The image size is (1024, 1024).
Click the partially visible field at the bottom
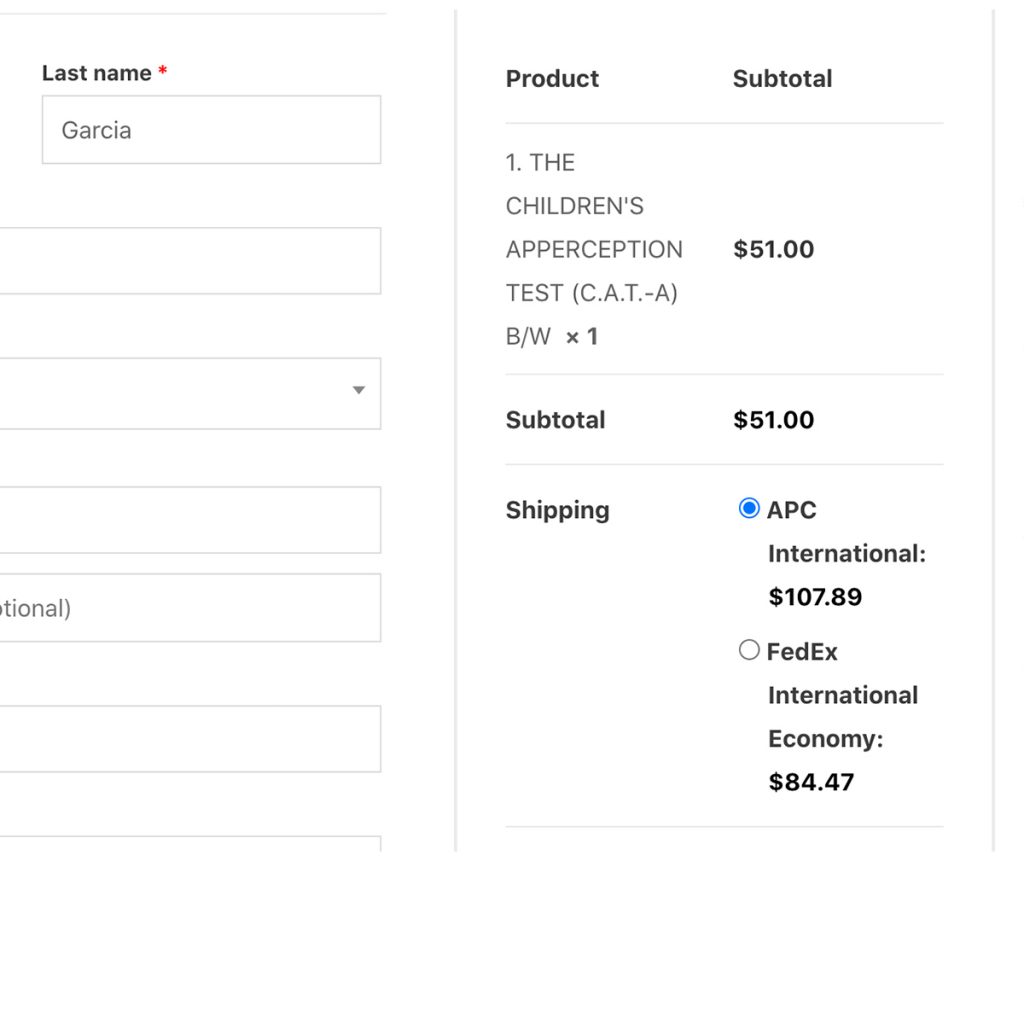190,843
